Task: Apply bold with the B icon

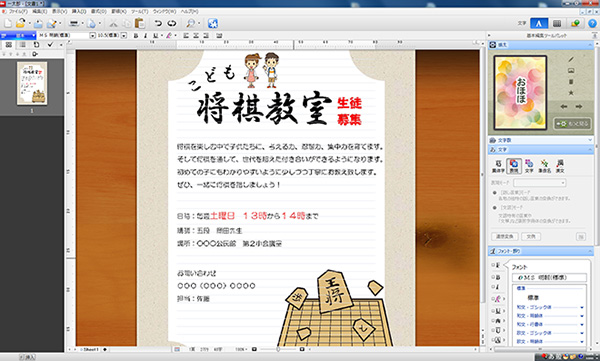Action: point(135,36)
